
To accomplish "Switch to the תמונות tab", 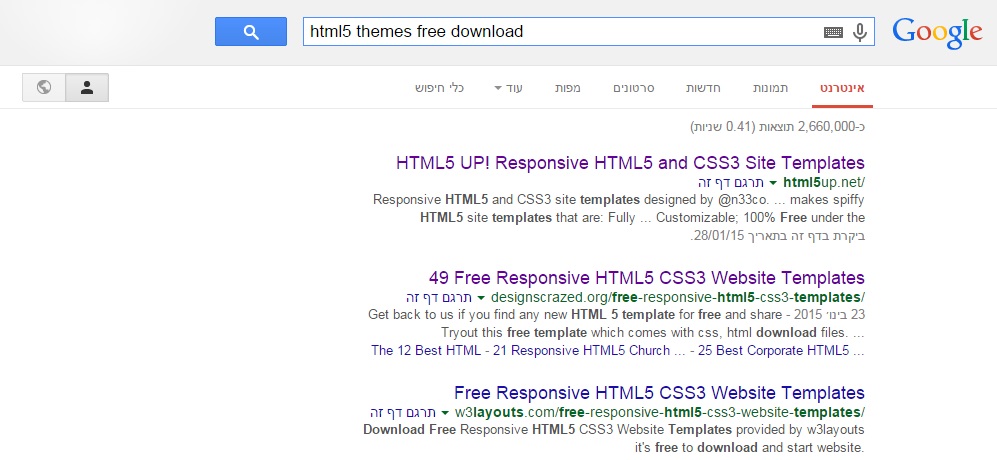I will coord(770,88).
